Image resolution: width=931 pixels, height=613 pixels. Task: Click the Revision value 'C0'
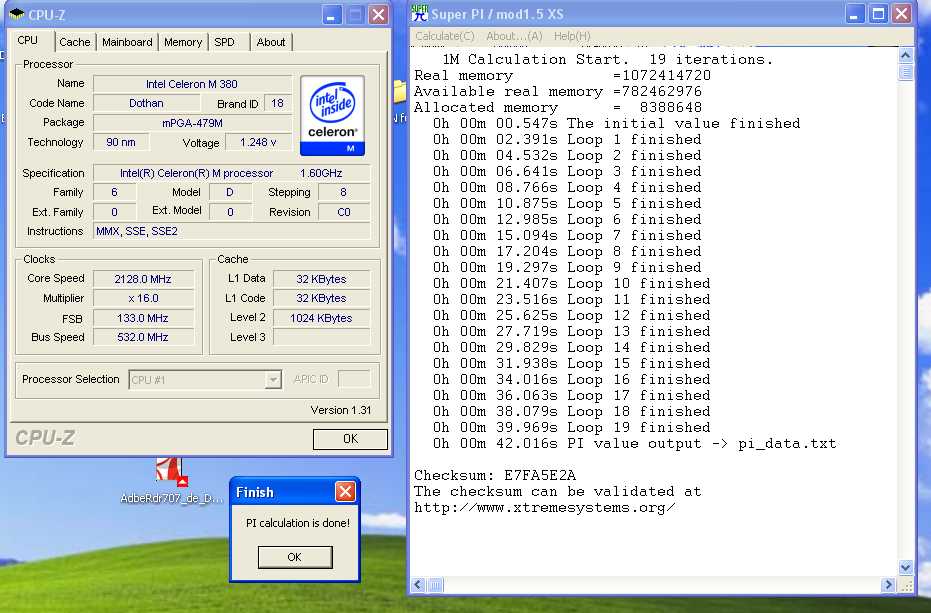pyautogui.click(x=344, y=212)
